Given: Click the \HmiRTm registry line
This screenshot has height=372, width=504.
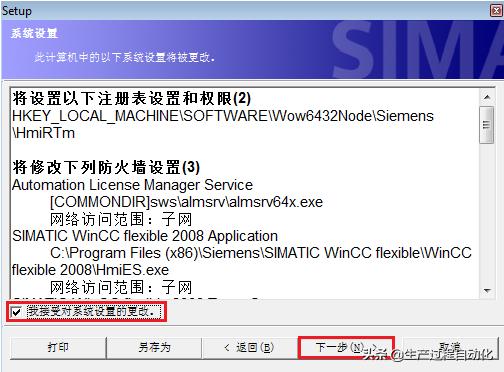Looking at the screenshot, I should [43, 133].
